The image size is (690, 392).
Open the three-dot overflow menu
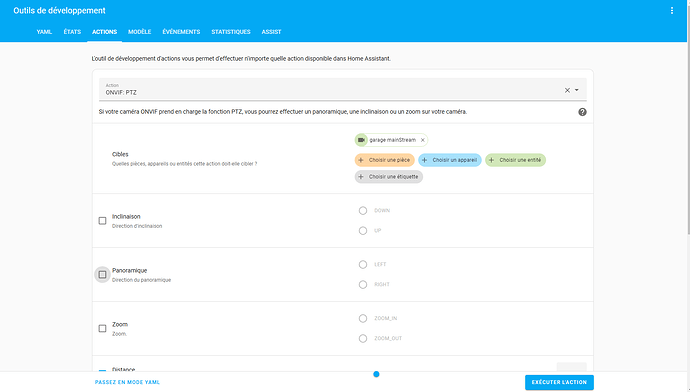click(672, 11)
